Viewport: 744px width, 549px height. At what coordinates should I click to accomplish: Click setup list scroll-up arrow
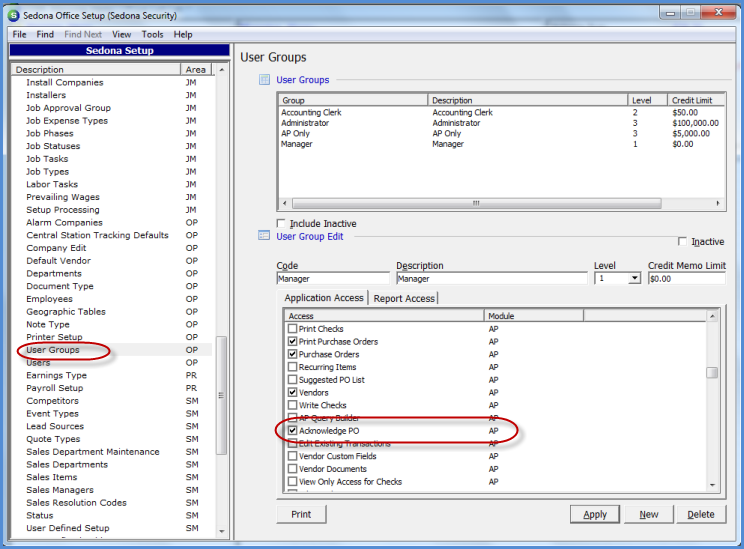(x=221, y=69)
